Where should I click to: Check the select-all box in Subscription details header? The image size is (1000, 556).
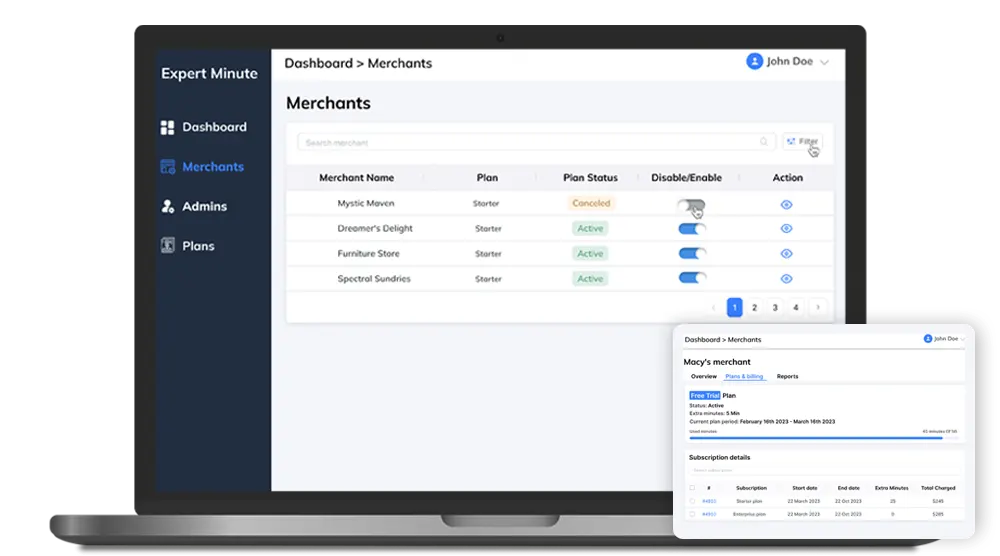pos(692,488)
